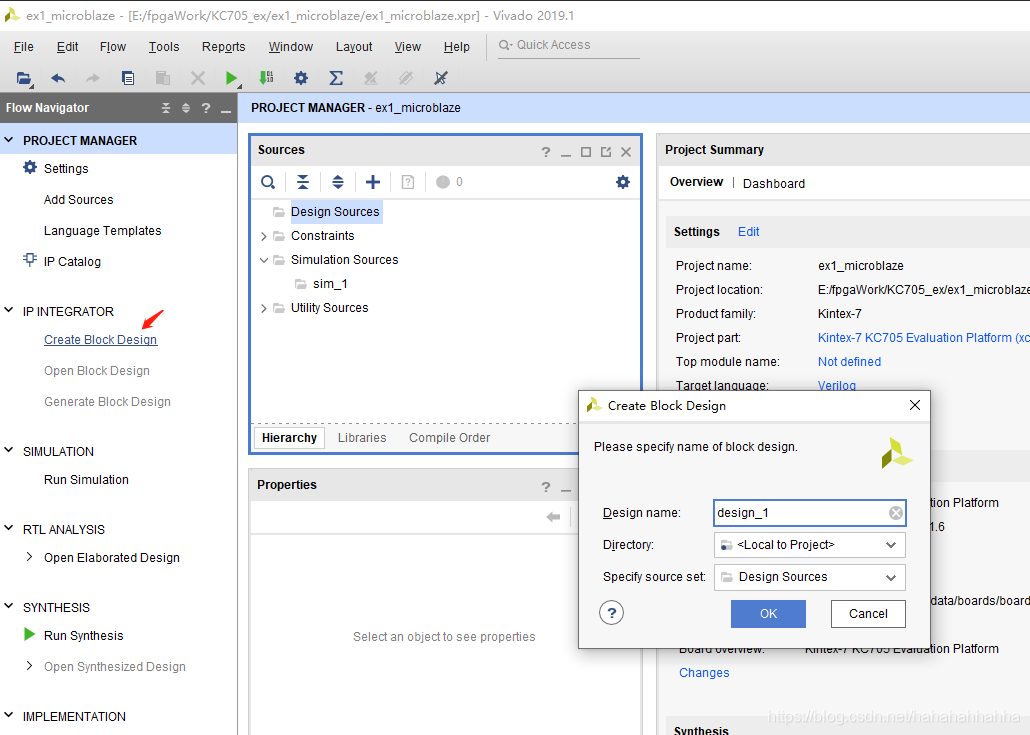Maximize the Sources panel
1030x735 pixels.
point(586,152)
